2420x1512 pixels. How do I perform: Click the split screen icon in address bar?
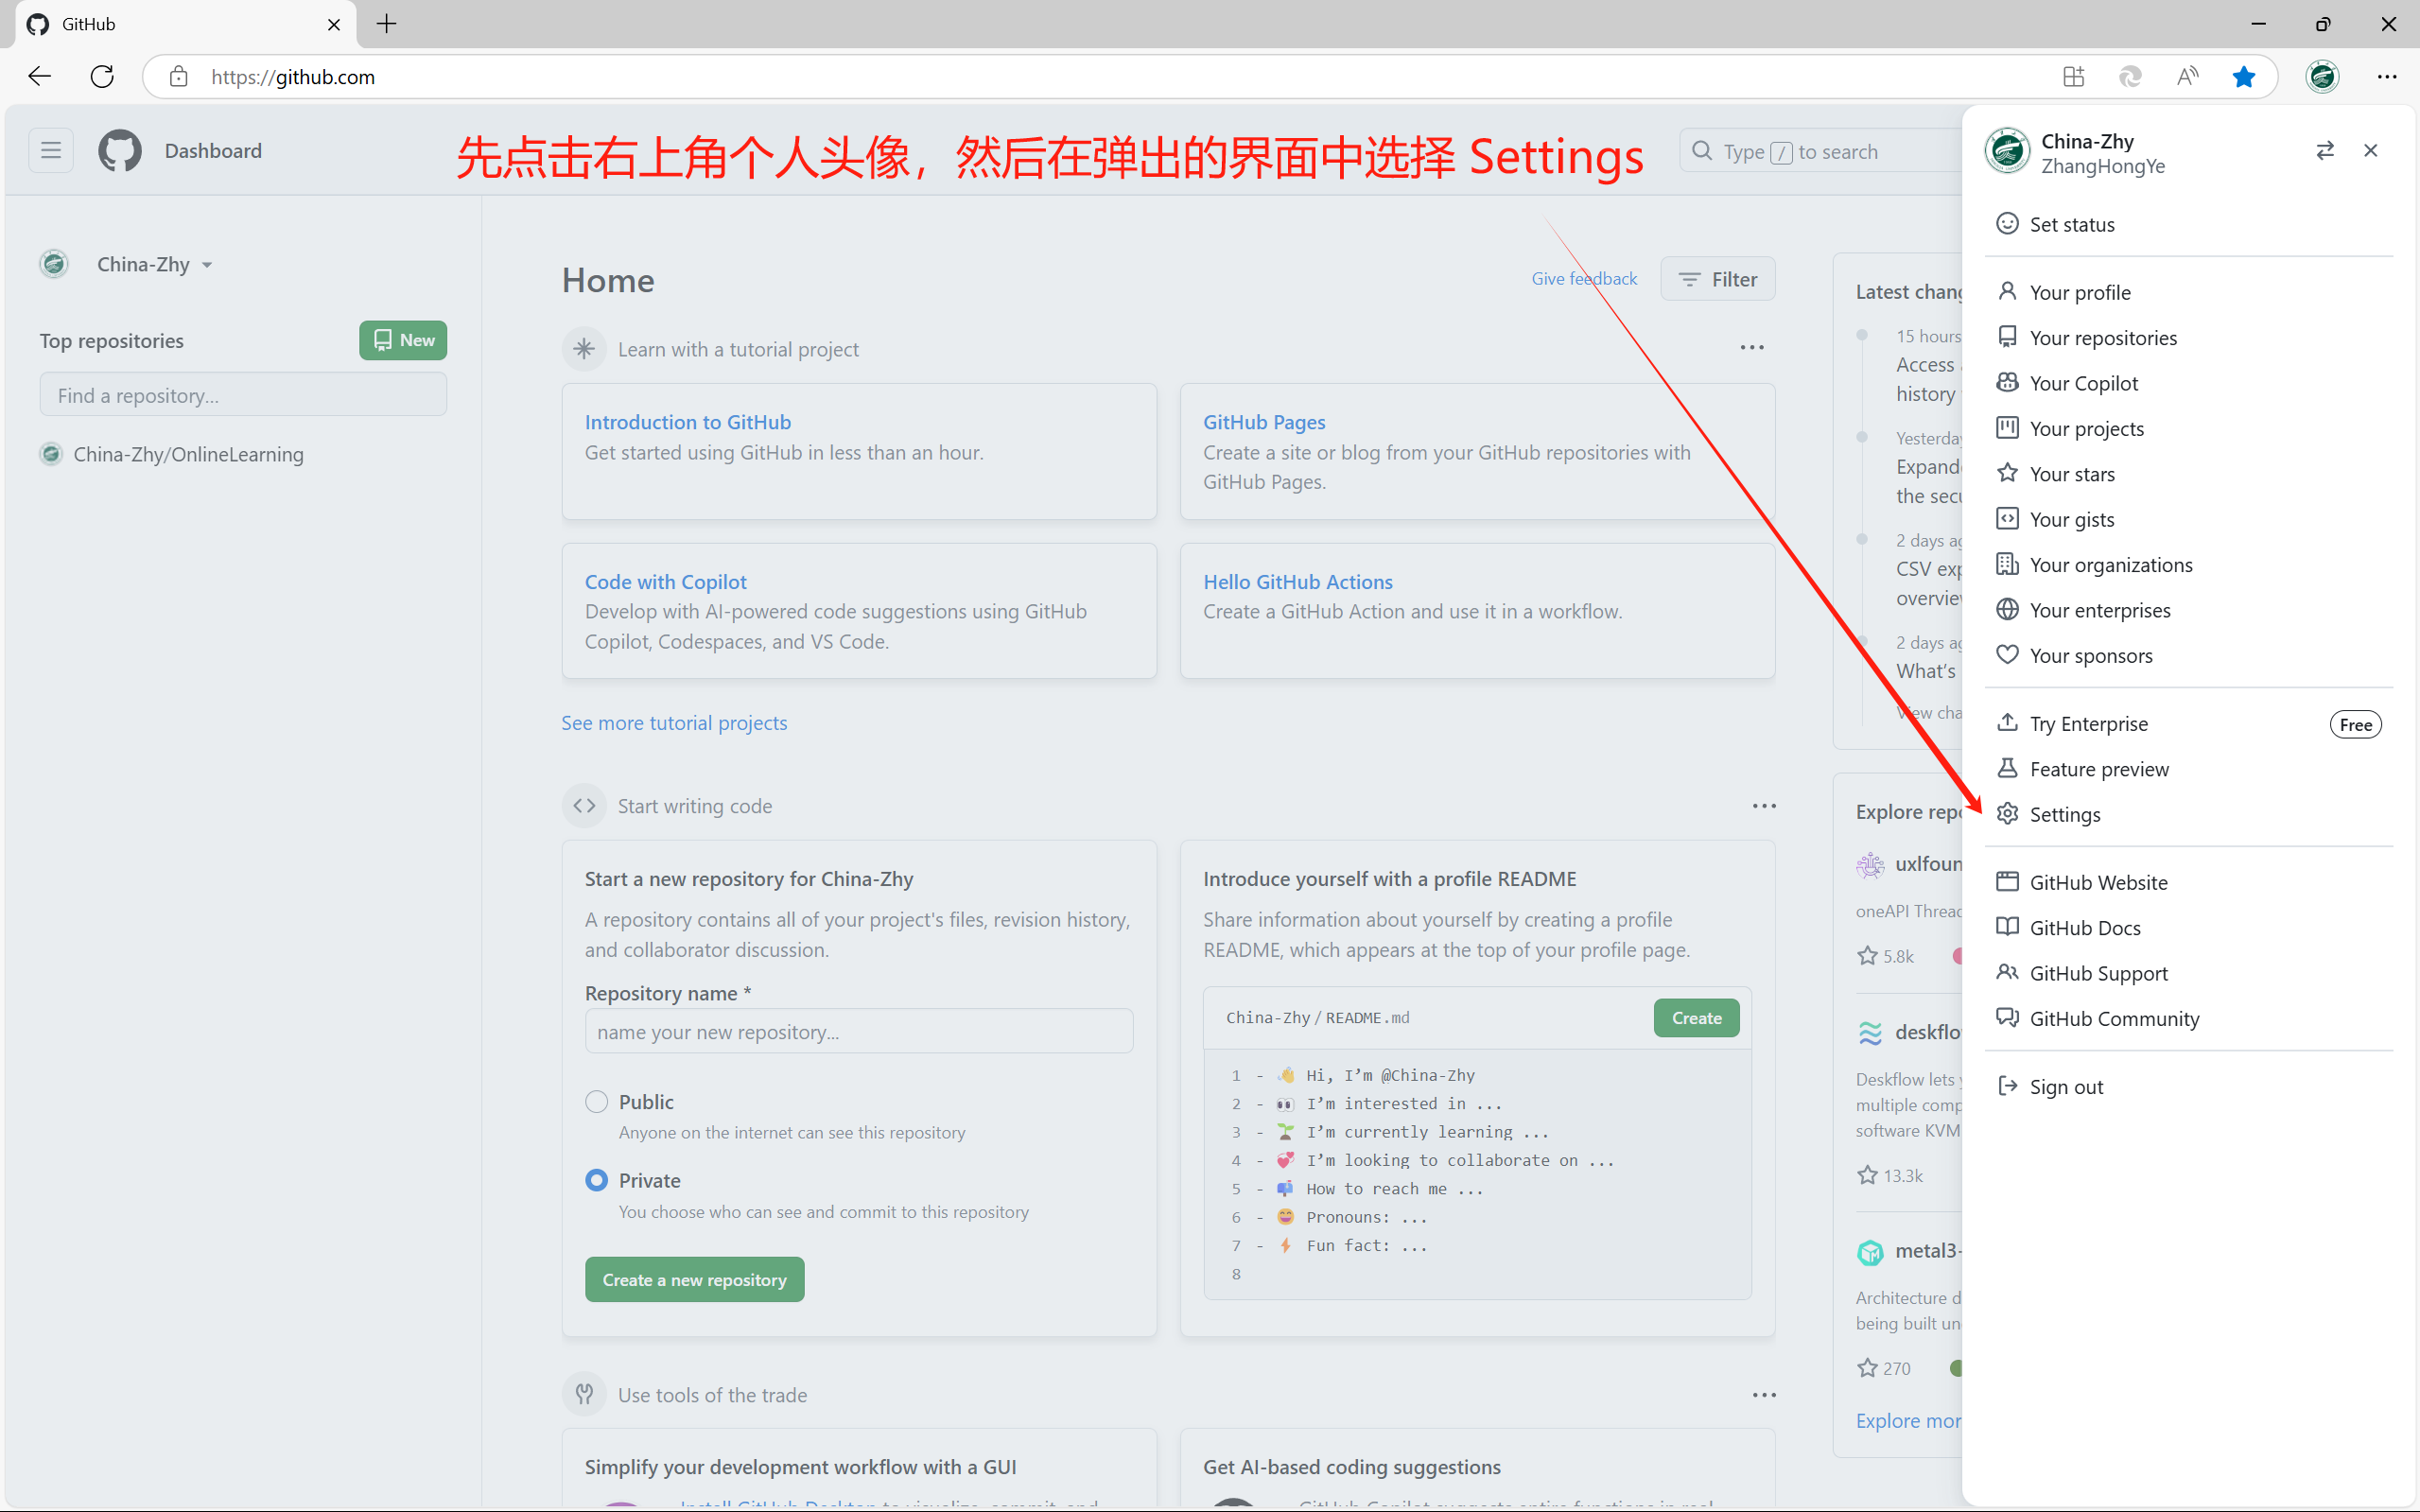(x=2073, y=77)
